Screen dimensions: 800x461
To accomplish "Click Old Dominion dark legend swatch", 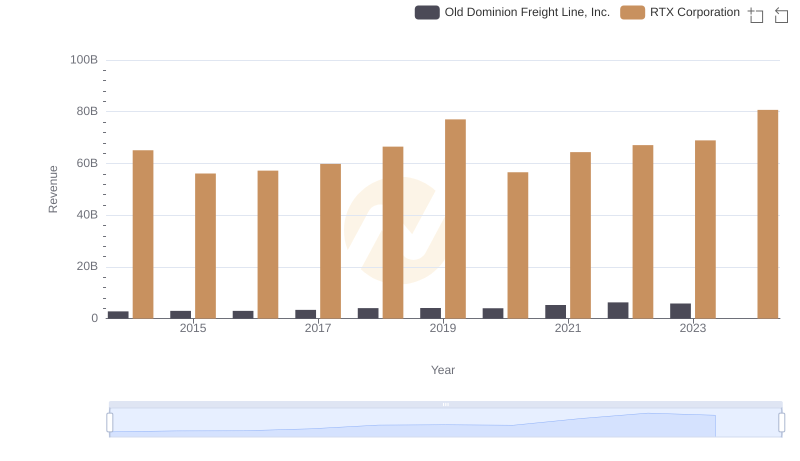I will (427, 12).
